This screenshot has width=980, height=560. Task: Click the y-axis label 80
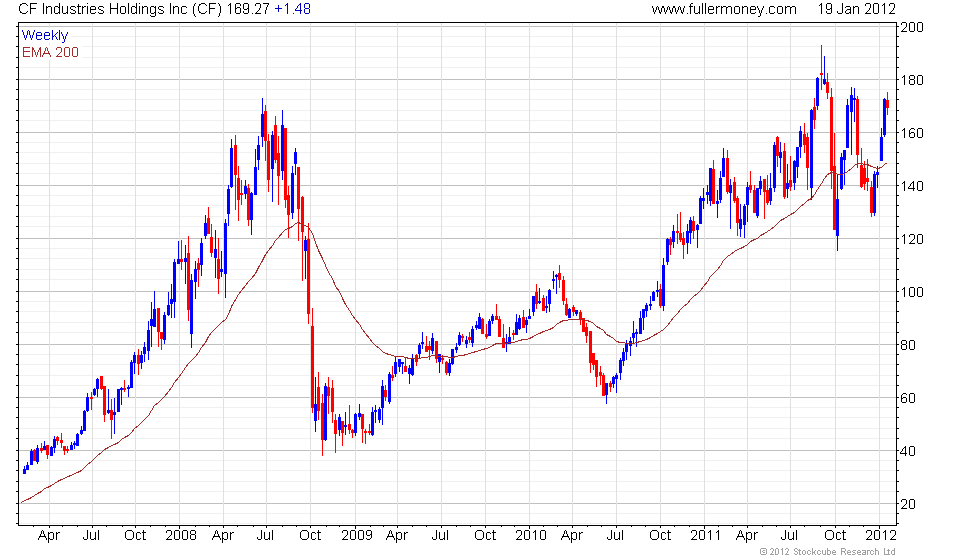(908, 345)
